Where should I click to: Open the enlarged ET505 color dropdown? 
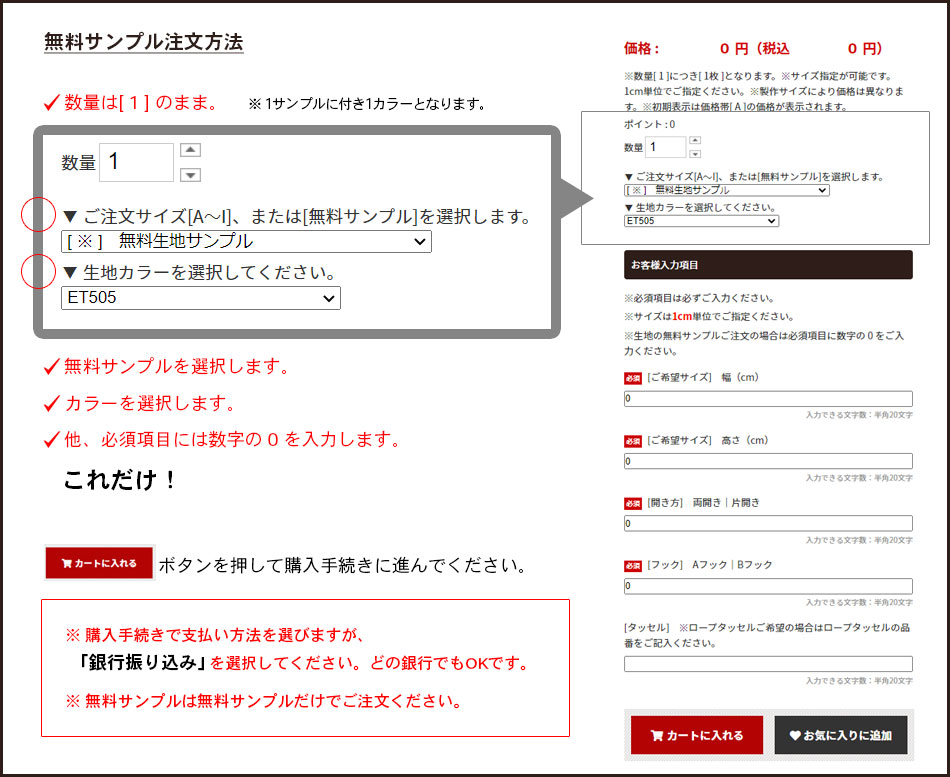click(200, 298)
